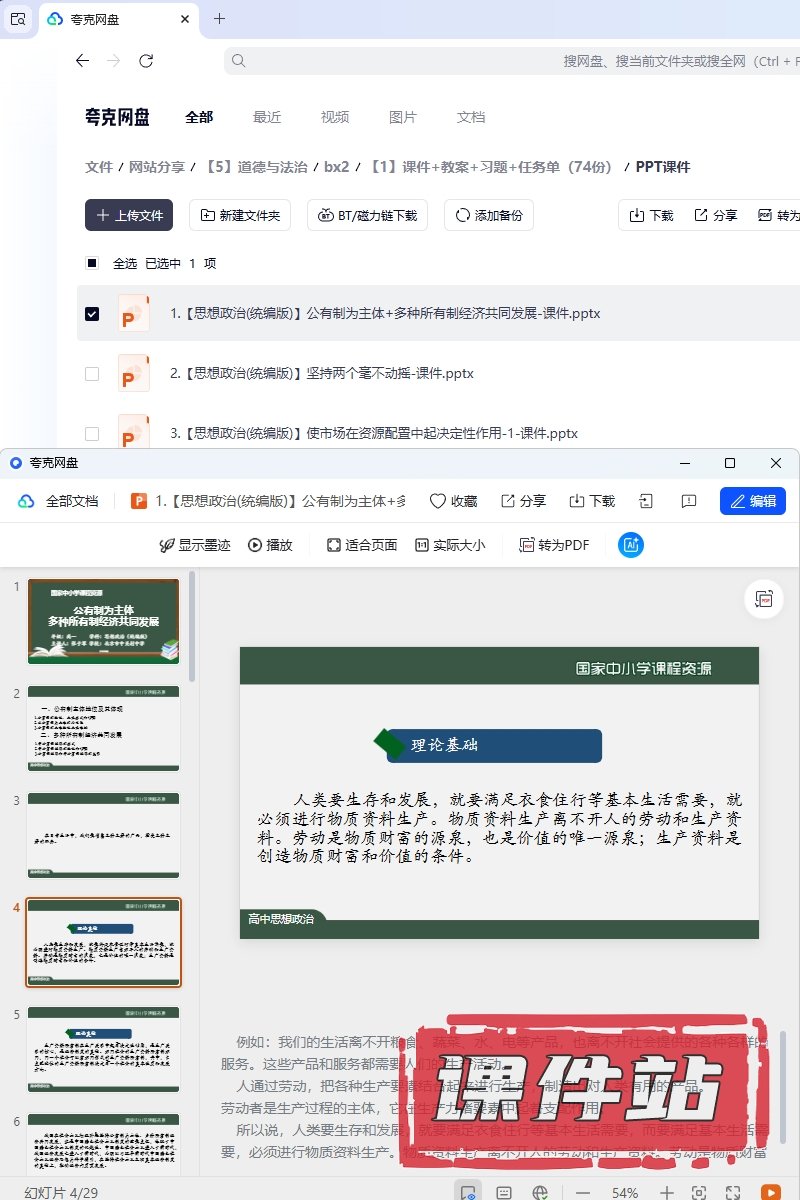Click the zoom out minus icon

coord(583,1192)
